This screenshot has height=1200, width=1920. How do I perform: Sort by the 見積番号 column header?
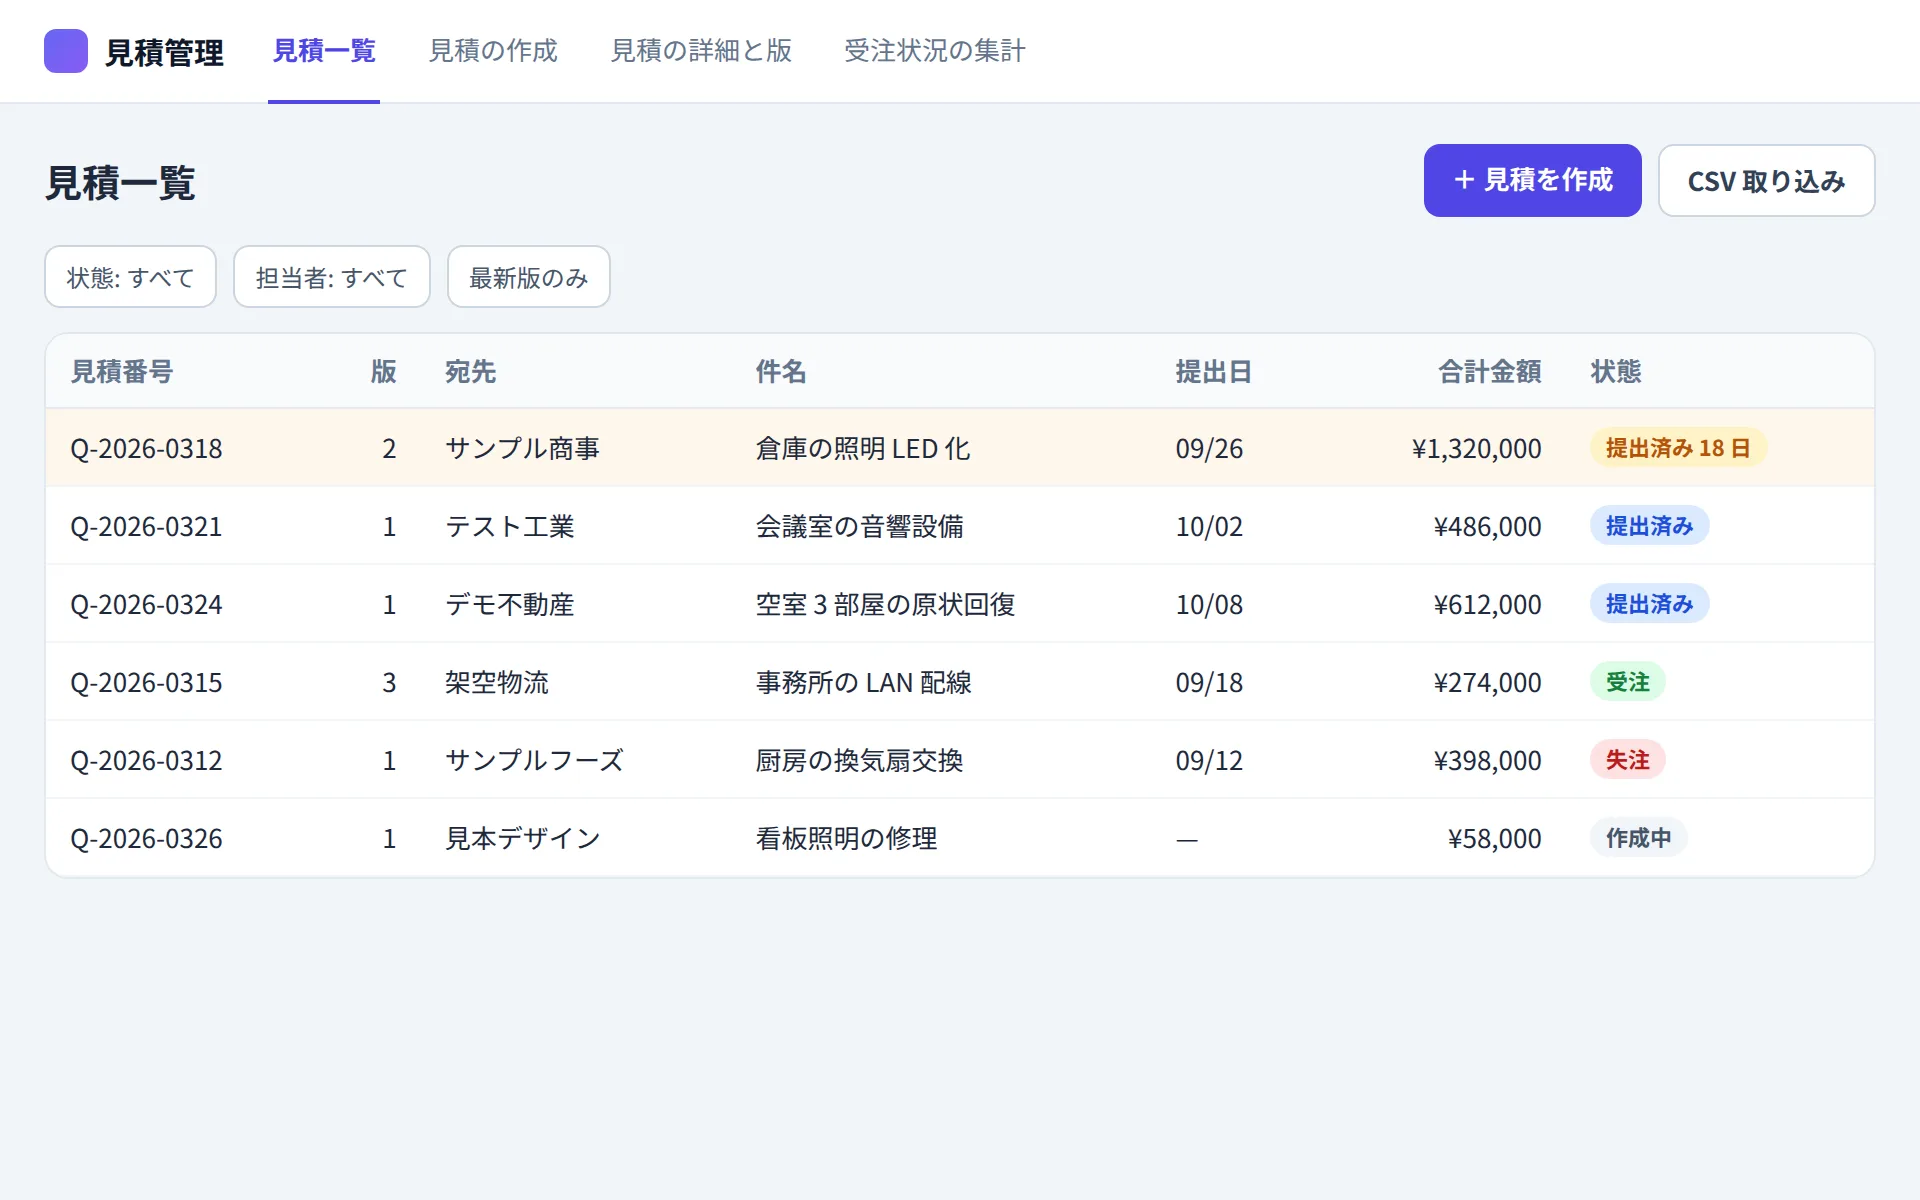(121, 371)
